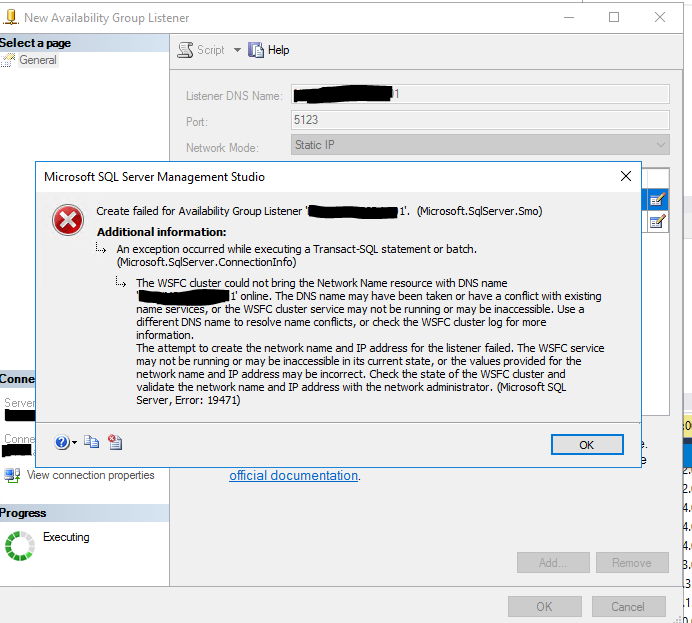Click the greyed OK button in the listener window

(x=545, y=607)
